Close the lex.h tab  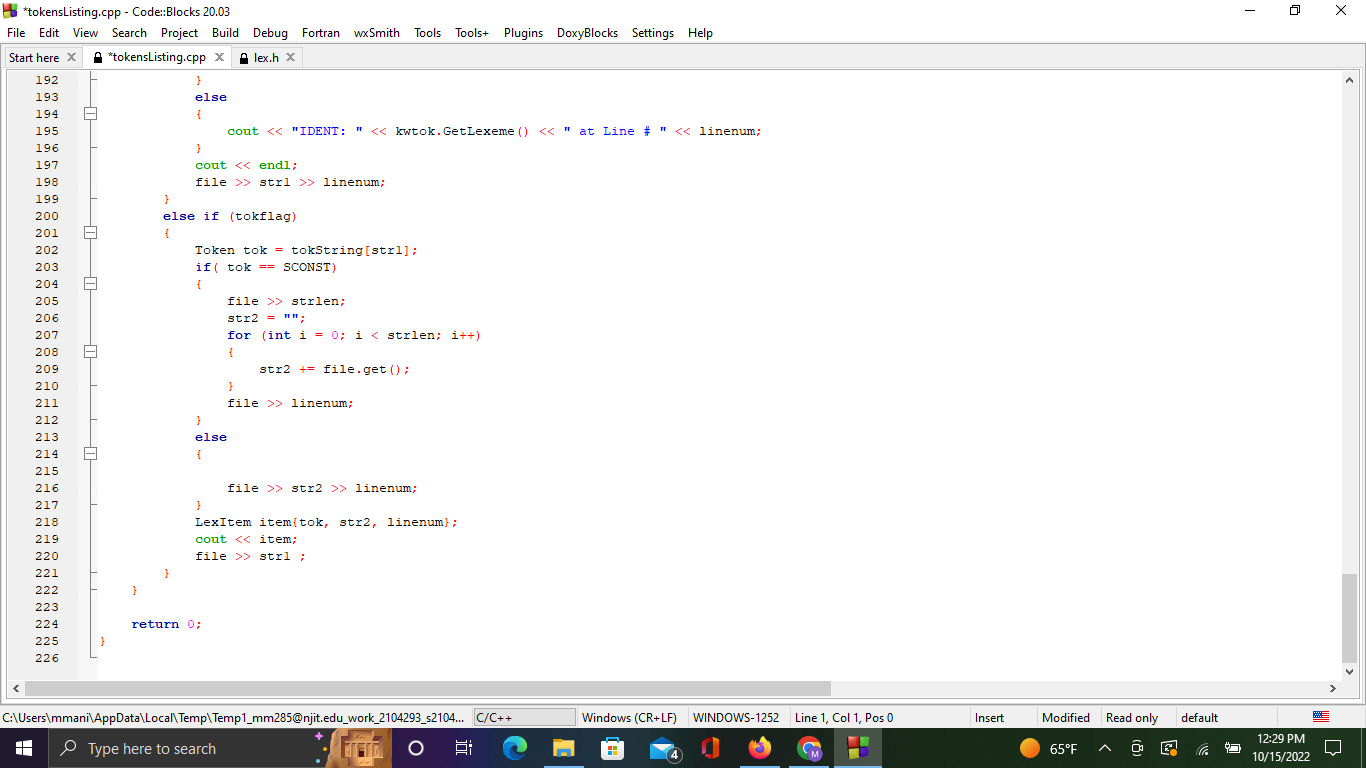pyautogui.click(x=290, y=57)
